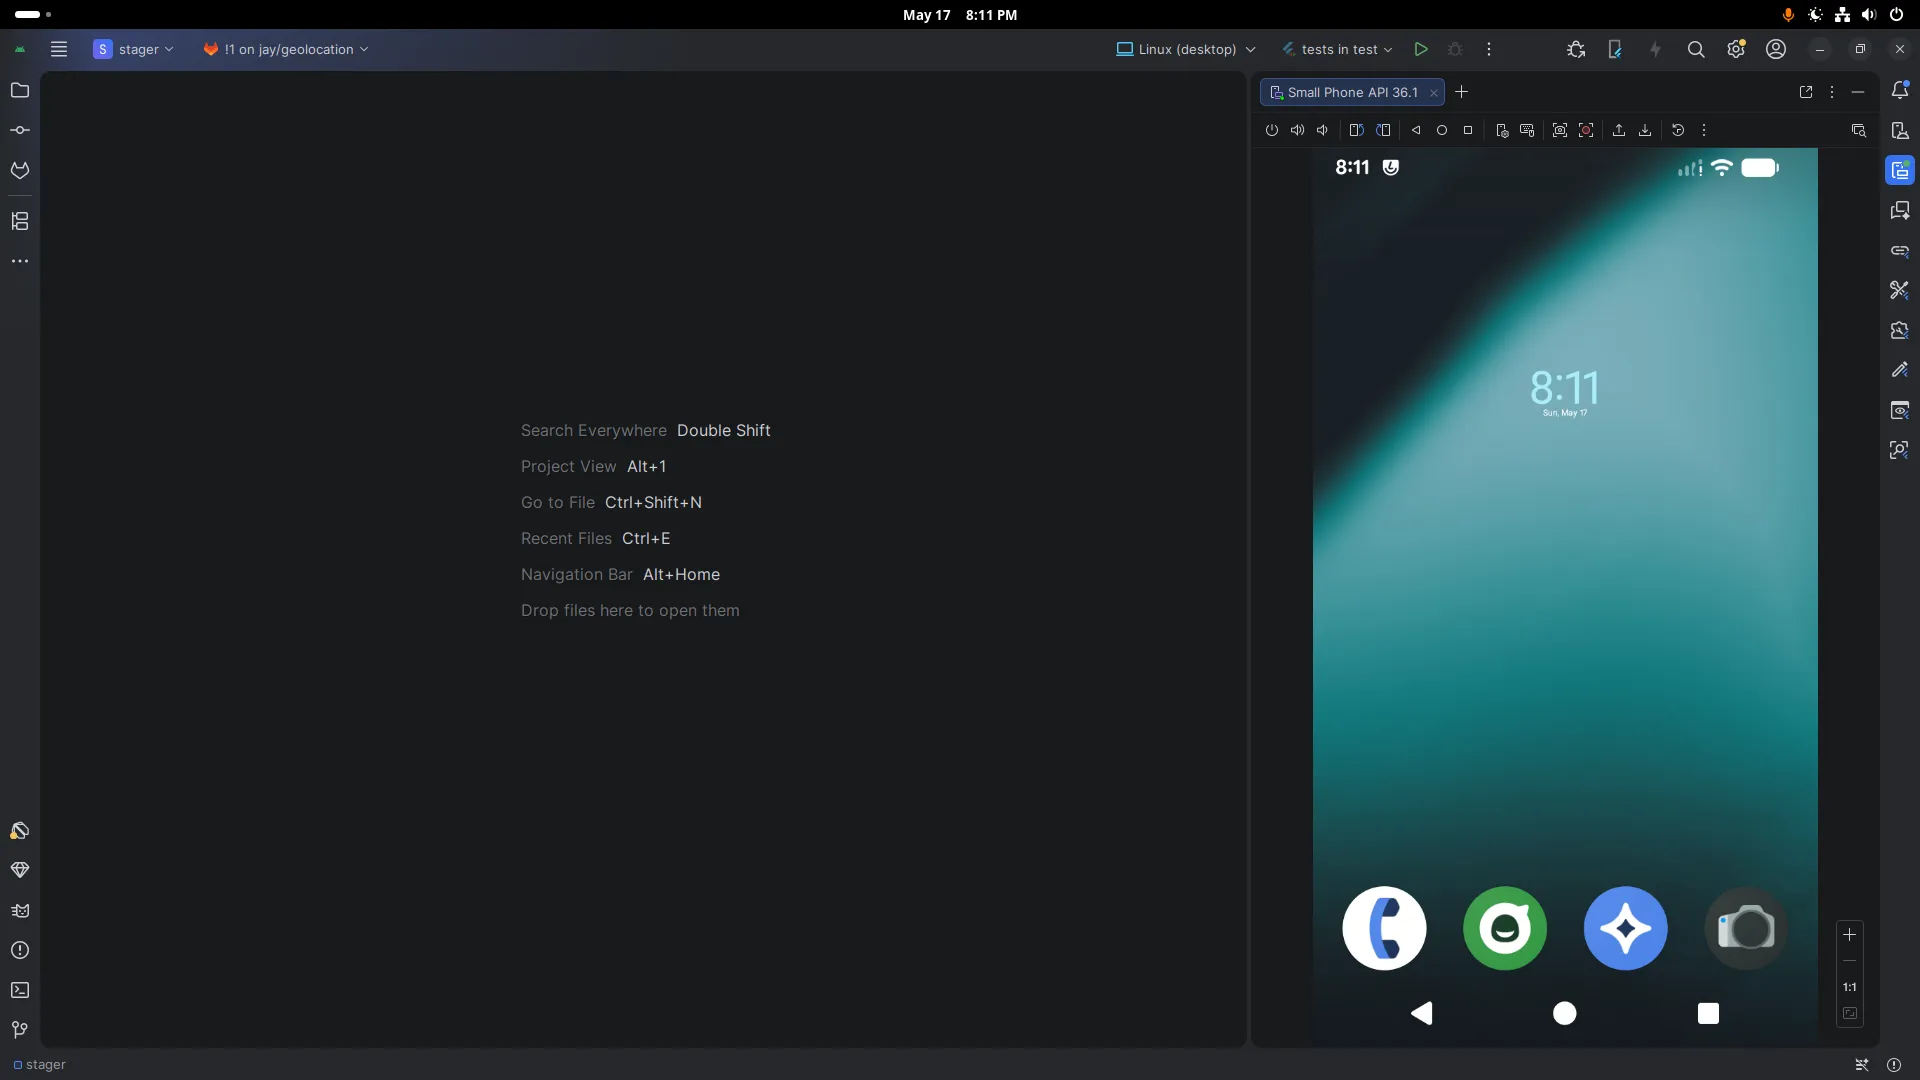This screenshot has height=1080, width=1920.
Task: Open the blue sparkle assistant app on emulator
Action: (x=1626, y=928)
